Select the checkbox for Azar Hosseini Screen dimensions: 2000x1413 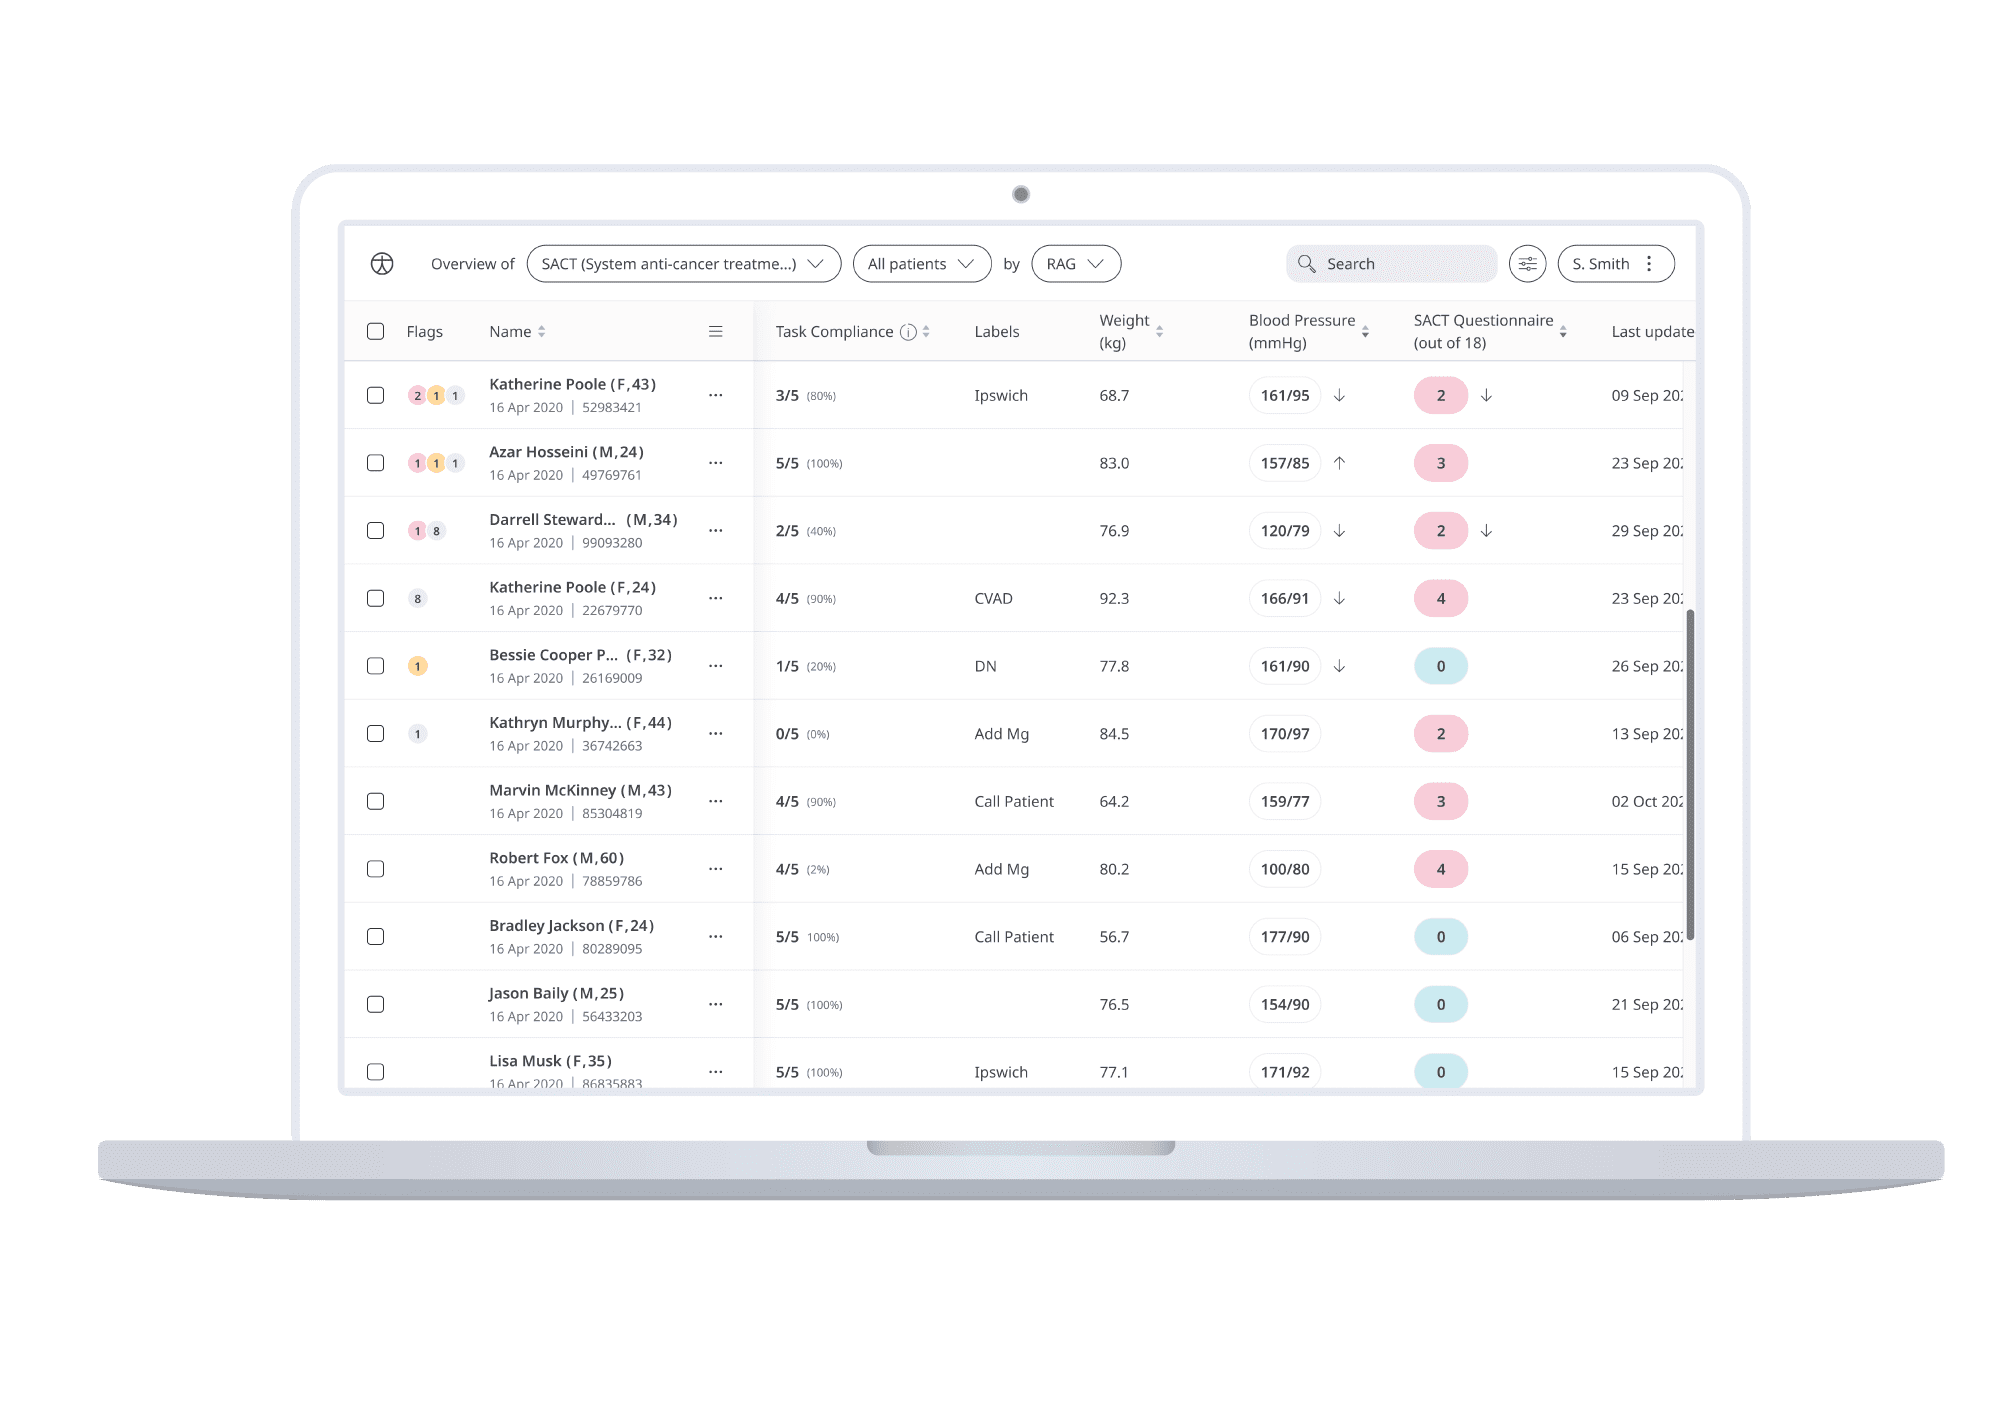tap(376, 463)
